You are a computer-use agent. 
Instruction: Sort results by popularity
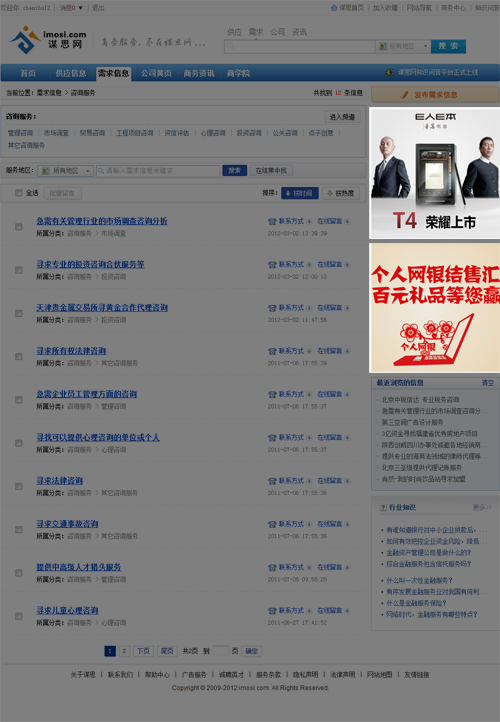coord(340,193)
